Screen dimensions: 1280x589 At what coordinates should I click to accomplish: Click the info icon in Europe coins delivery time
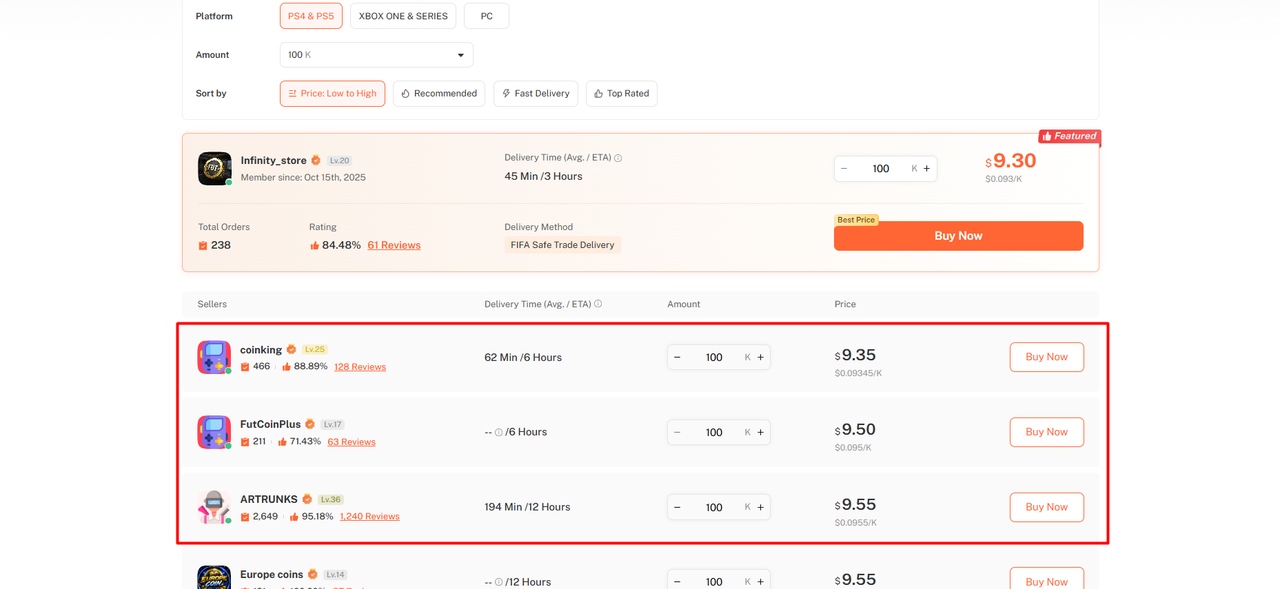[x=499, y=582]
